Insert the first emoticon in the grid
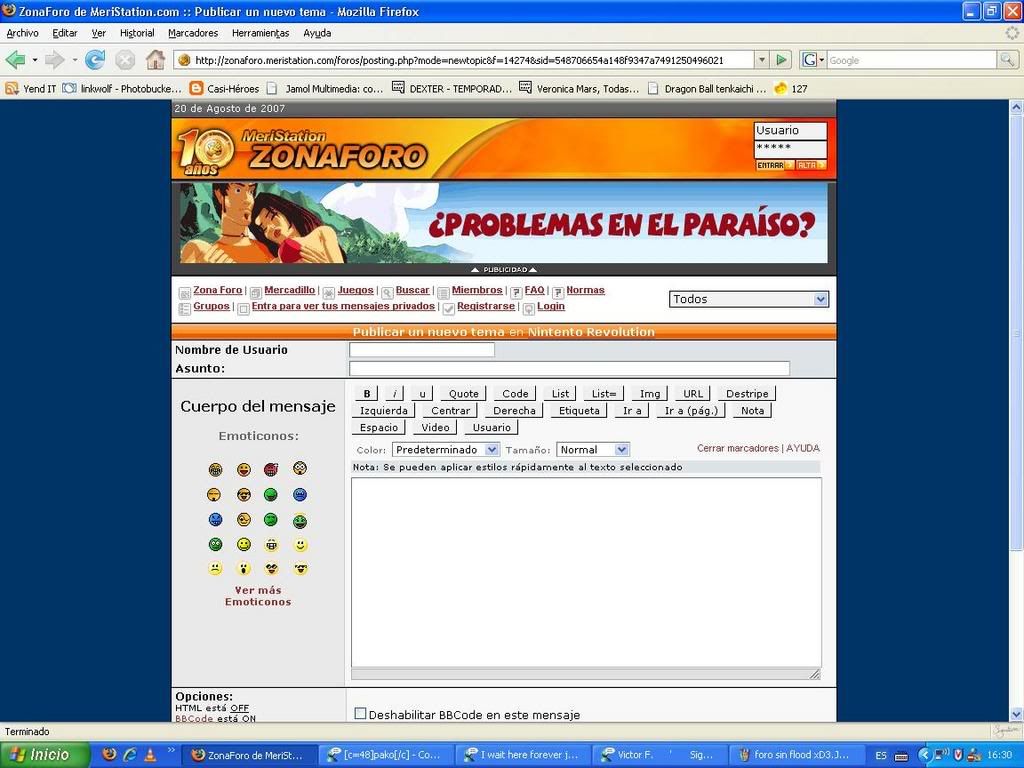The height and width of the screenshot is (768, 1024). [x=215, y=469]
